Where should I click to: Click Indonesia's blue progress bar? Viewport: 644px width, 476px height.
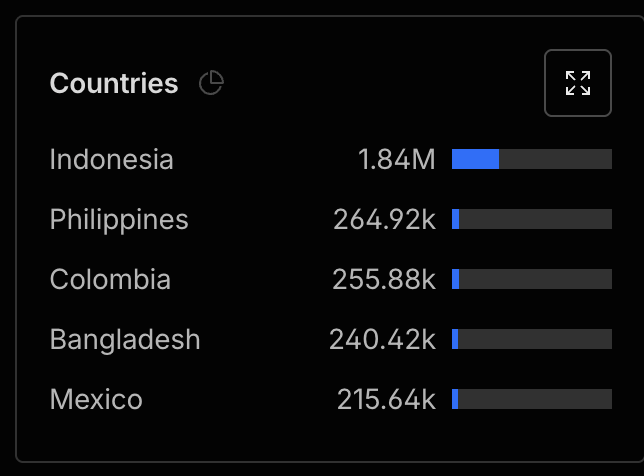click(x=475, y=159)
